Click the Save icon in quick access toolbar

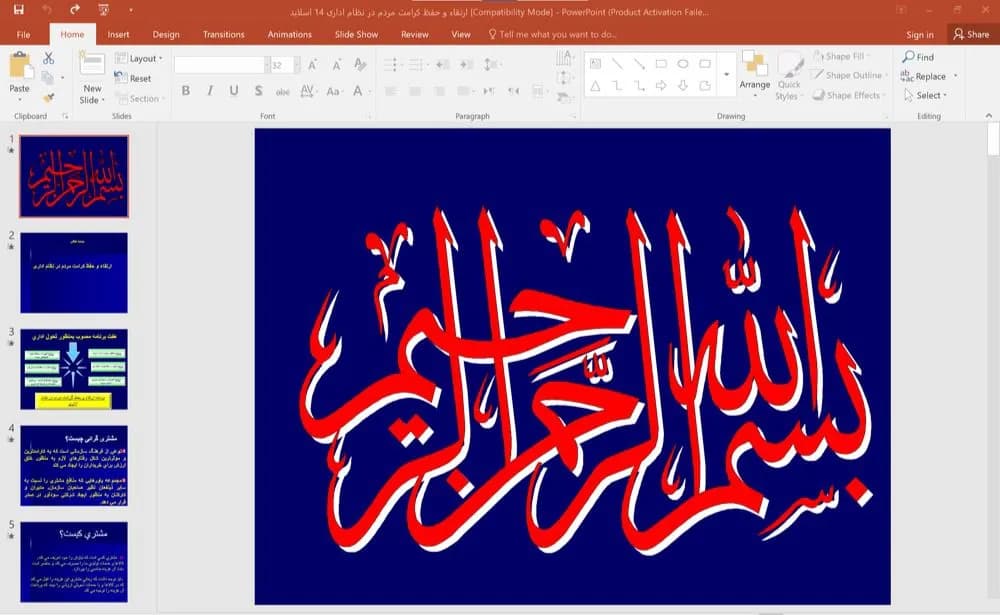click(18, 10)
